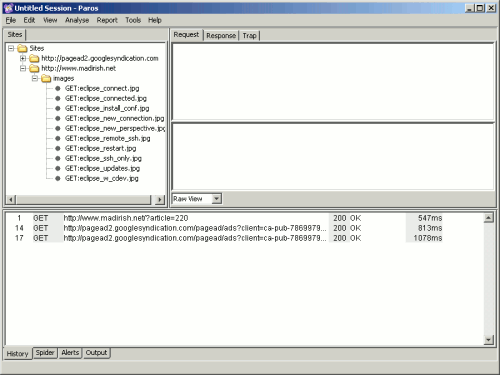The image size is (500, 375).
Task: Click bullet icon beside GET:eclipse_new_connection.jpg
Action: click(x=58, y=118)
